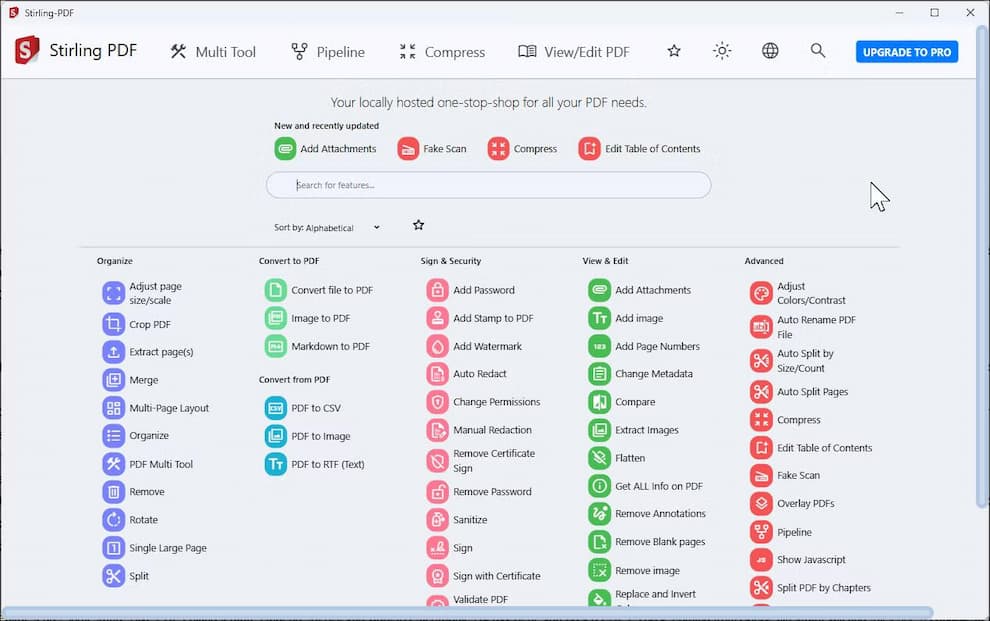Open the Flatten tool icon
Image resolution: width=990 pixels, height=621 pixels.
click(x=599, y=458)
